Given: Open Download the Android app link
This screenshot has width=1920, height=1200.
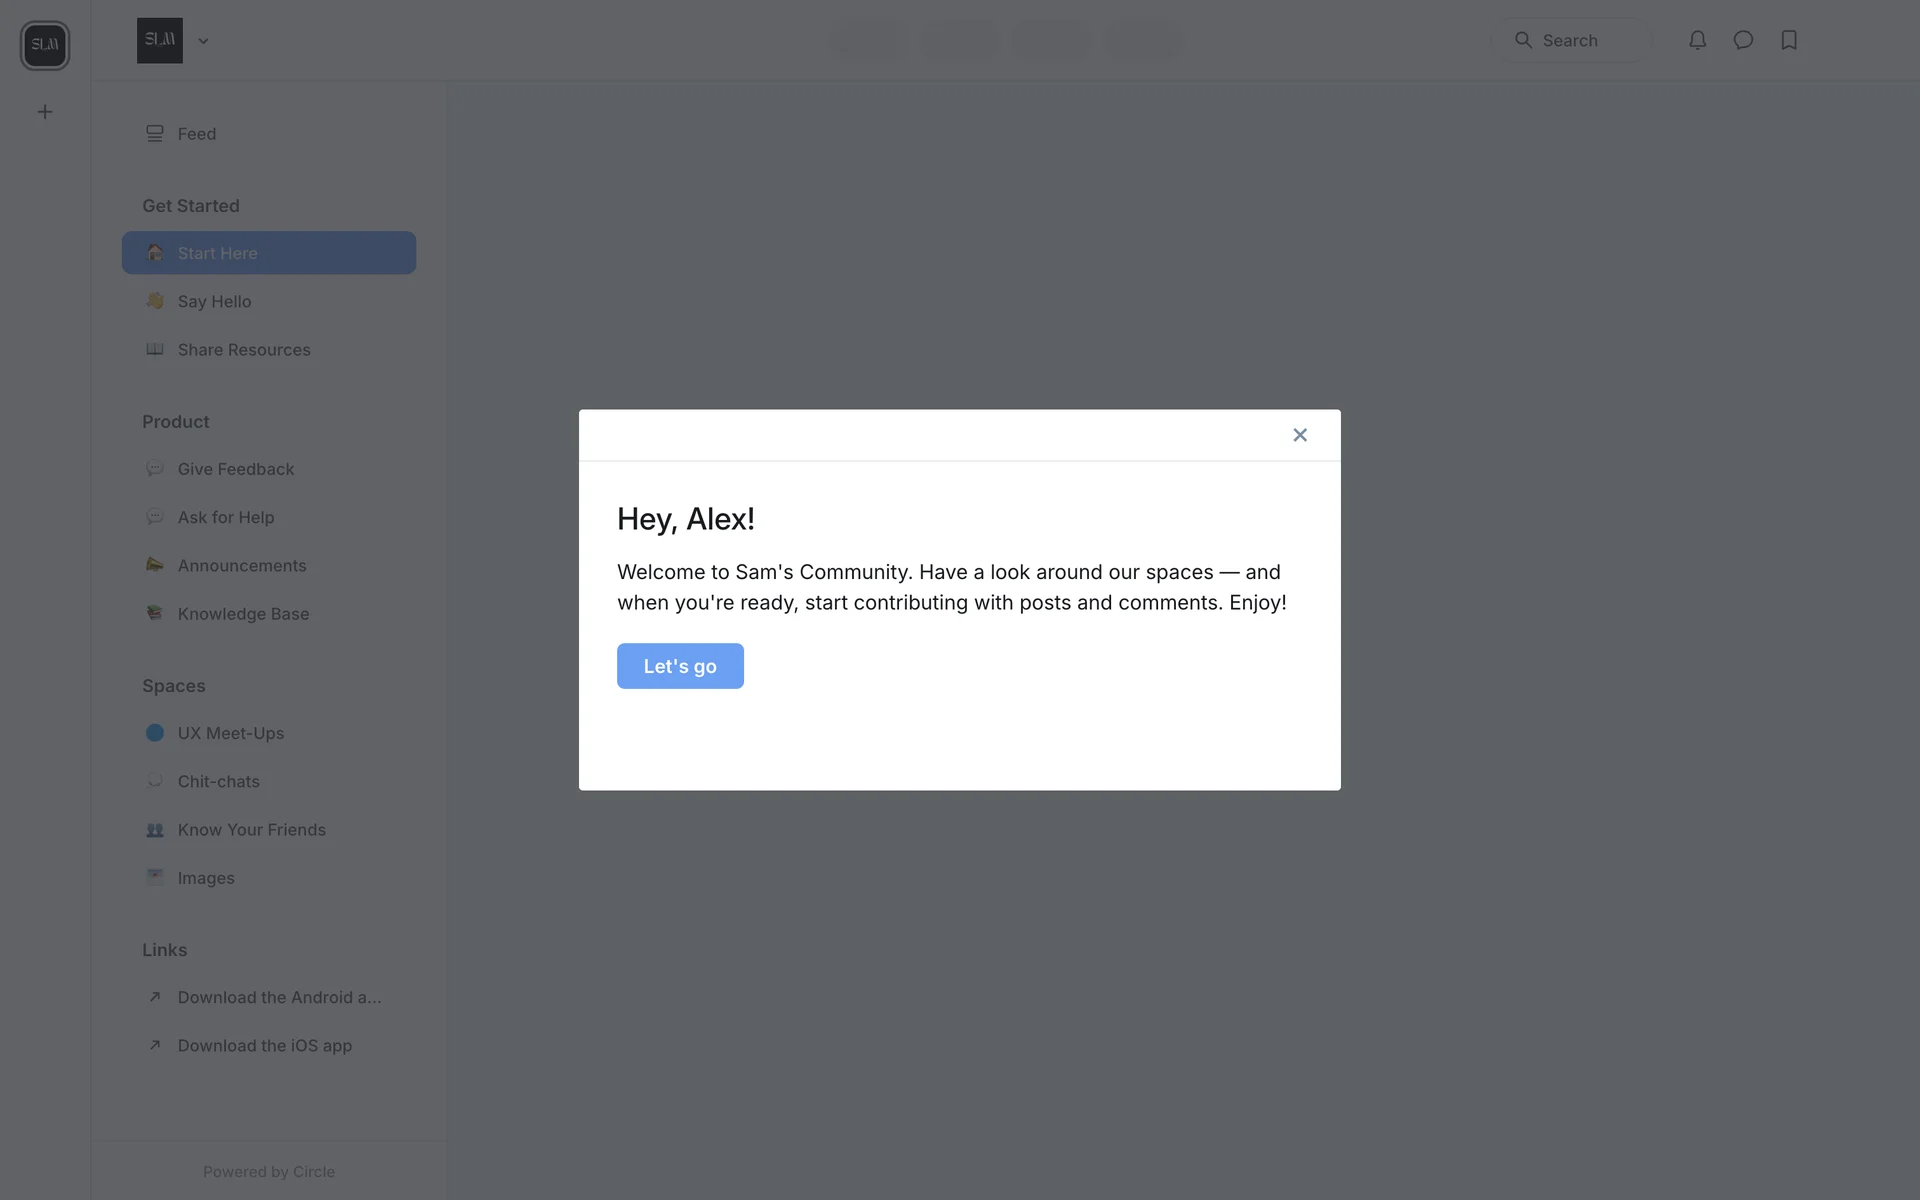Looking at the screenshot, I should (279, 997).
